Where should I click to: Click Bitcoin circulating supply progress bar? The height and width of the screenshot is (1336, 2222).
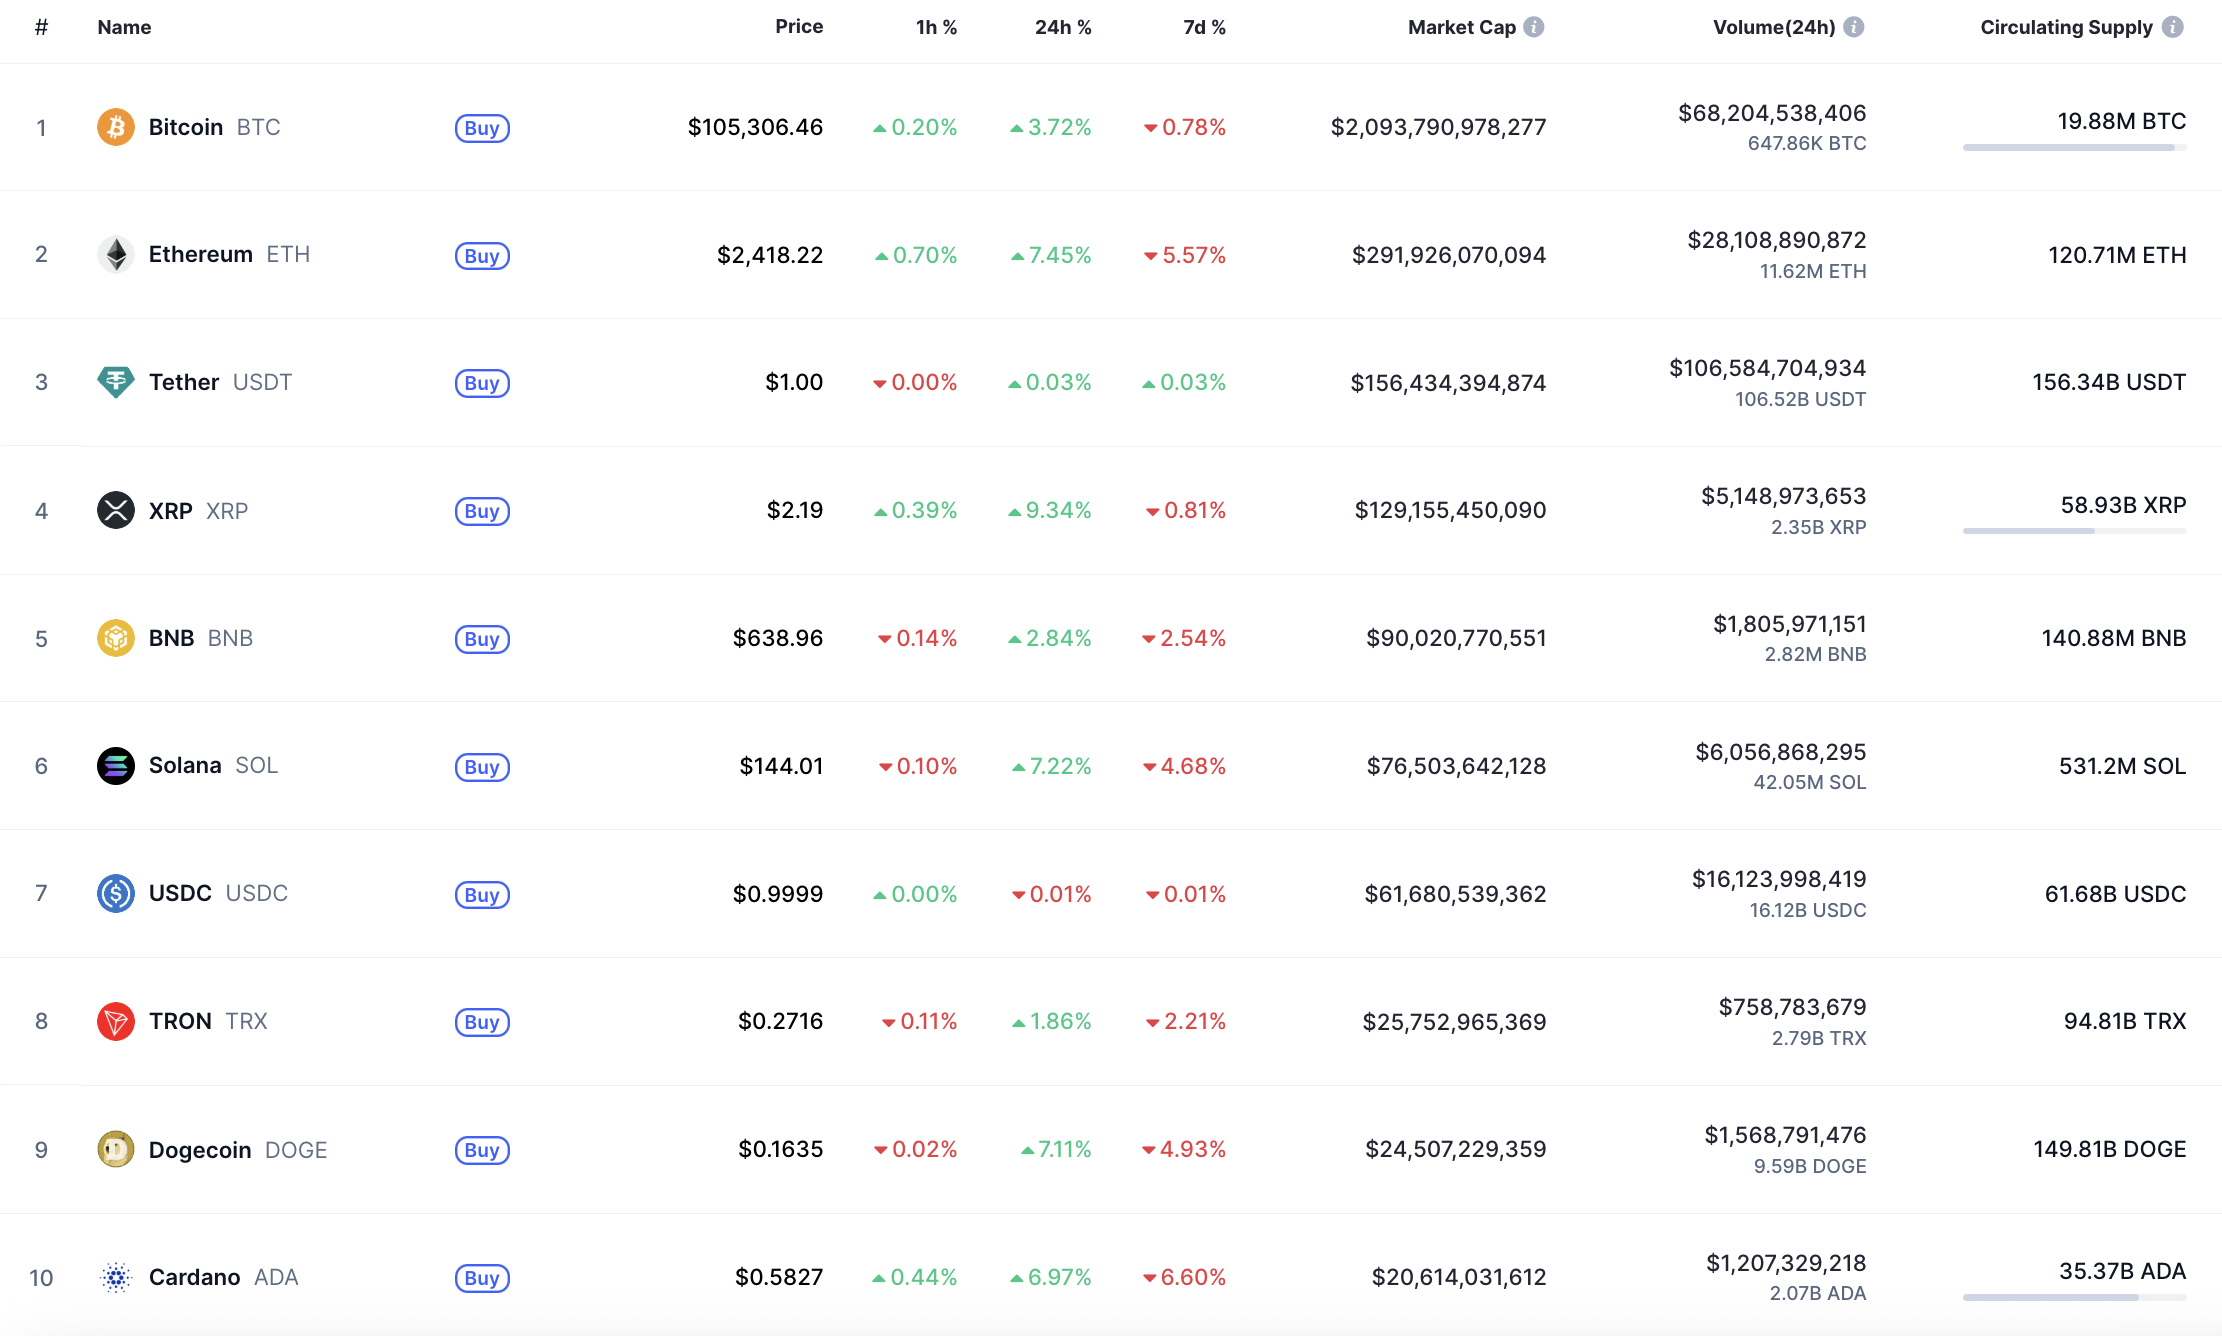[2074, 147]
